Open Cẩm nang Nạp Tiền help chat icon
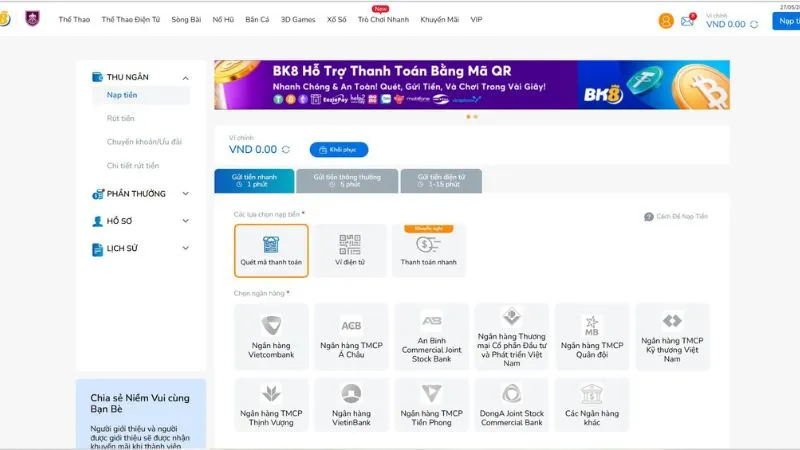This screenshot has height=450, width=800. click(x=648, y=217)
